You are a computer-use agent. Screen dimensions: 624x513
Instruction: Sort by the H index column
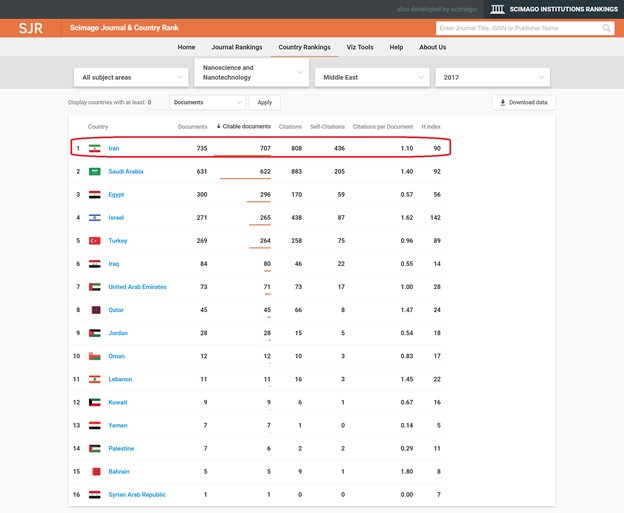[x=431, y=127]
